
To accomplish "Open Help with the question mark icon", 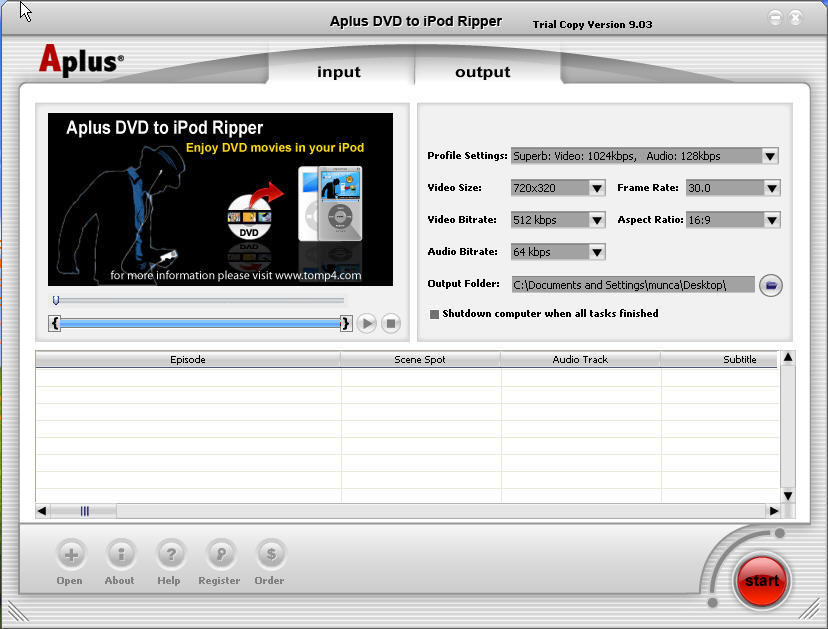I will coord(171,555).
